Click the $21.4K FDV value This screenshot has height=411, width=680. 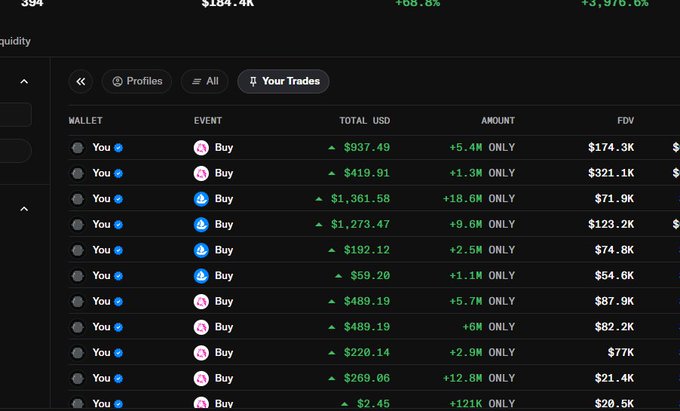(614, 378)
